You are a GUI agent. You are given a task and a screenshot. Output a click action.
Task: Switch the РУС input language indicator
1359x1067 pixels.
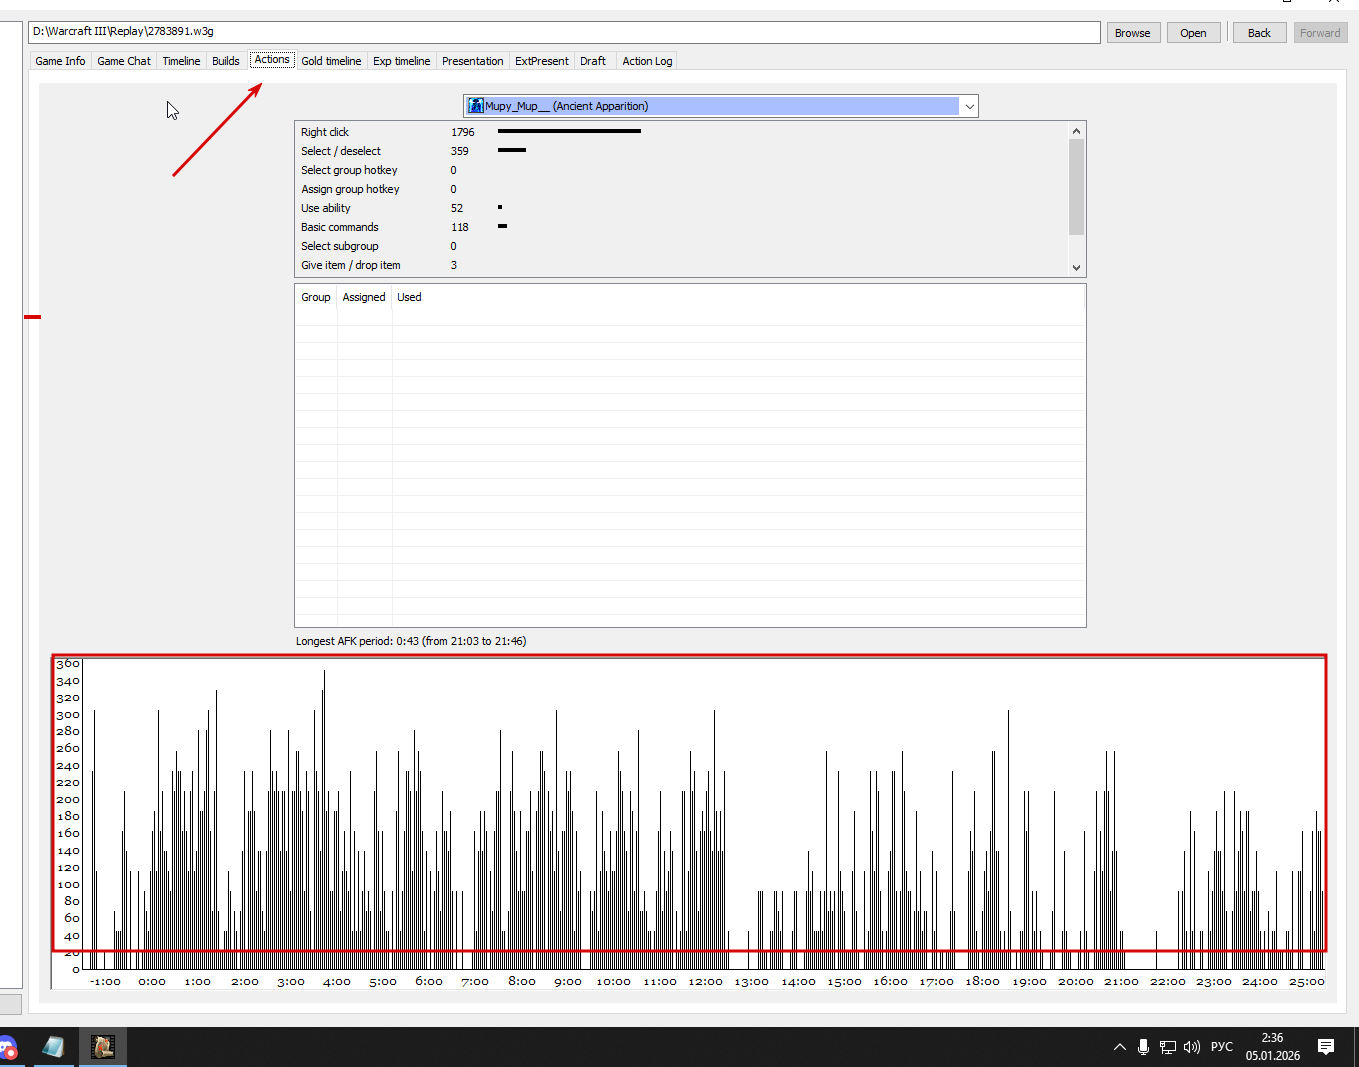tap(1222, 1047)
